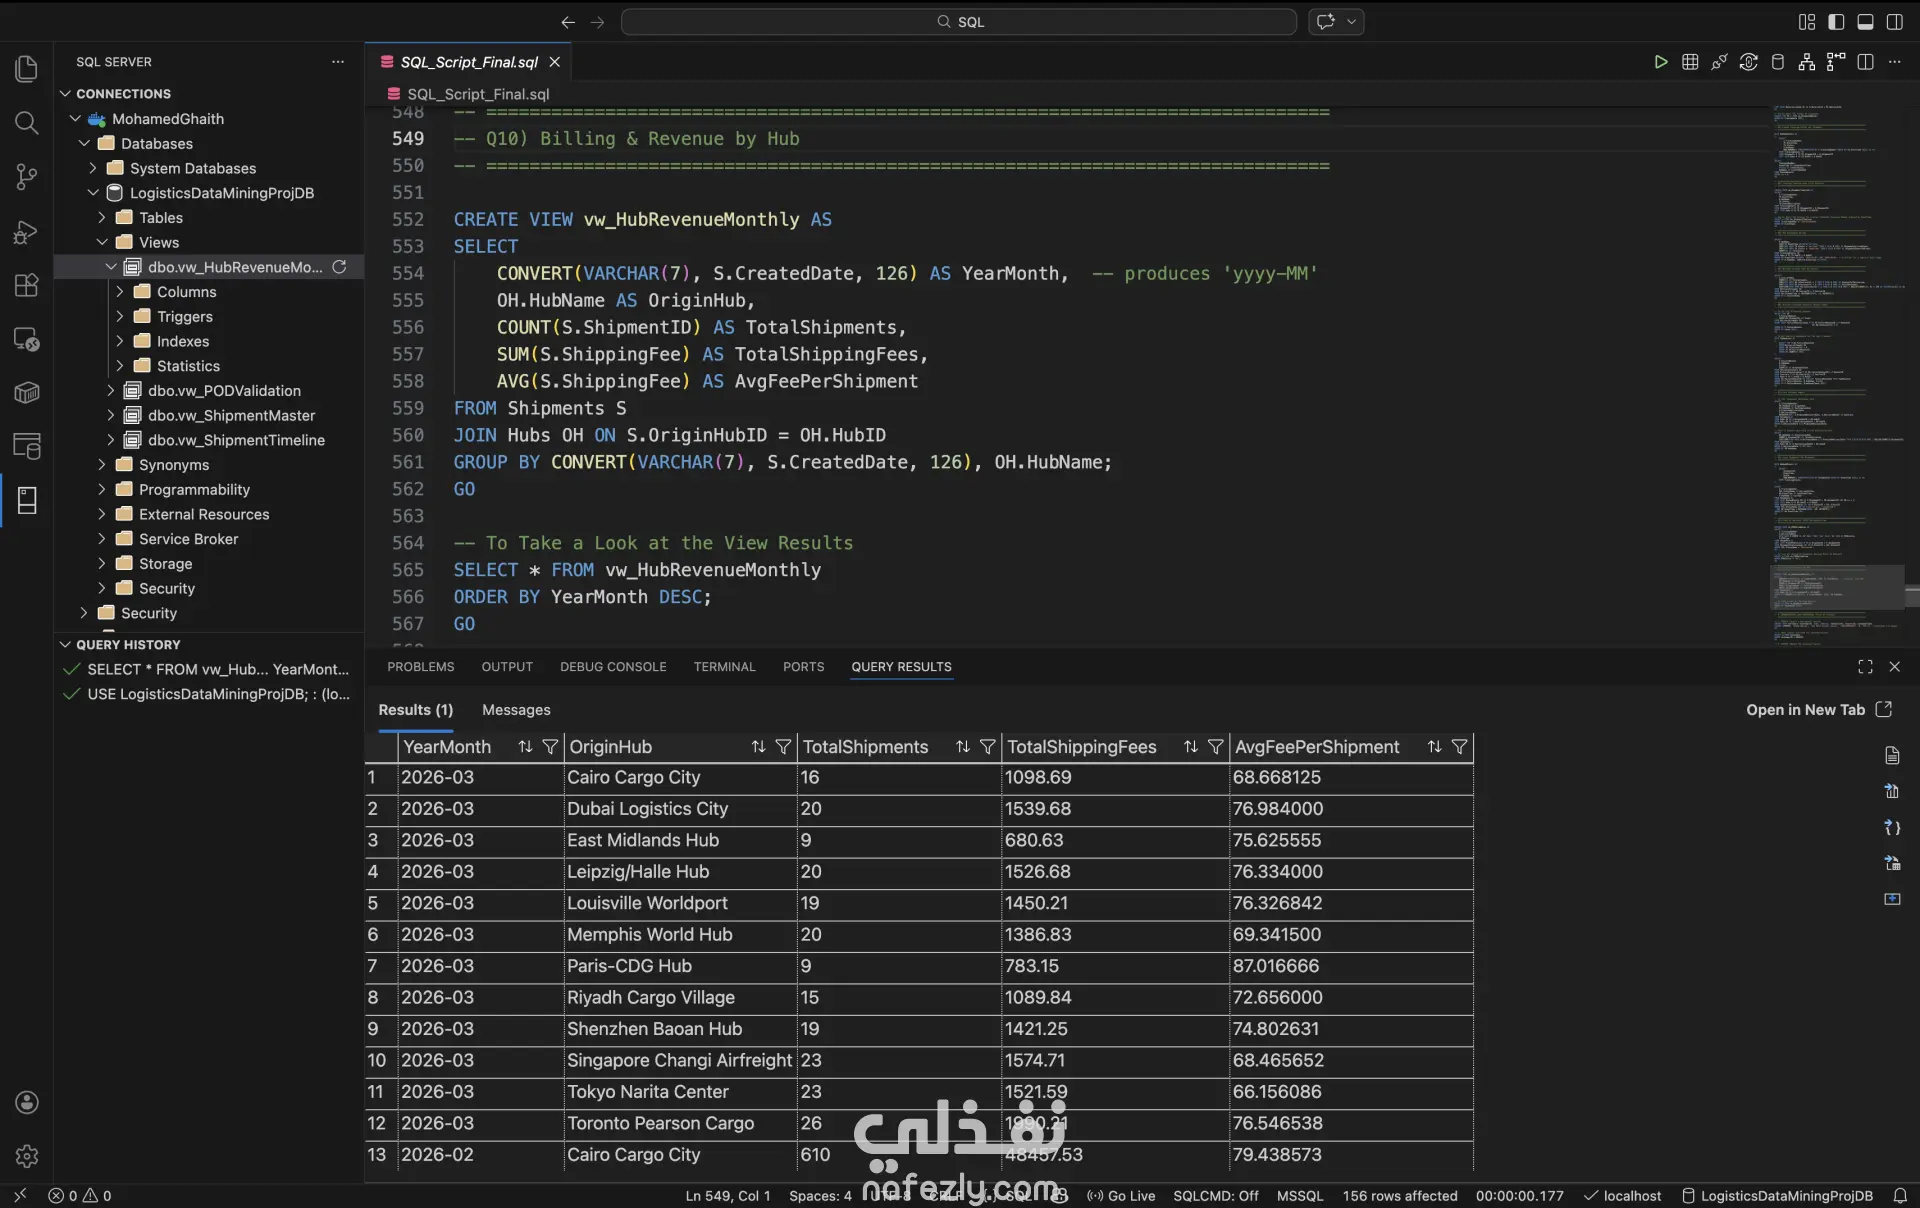Click the JSON braces icon in results side toolbar

click(1892, 827)
